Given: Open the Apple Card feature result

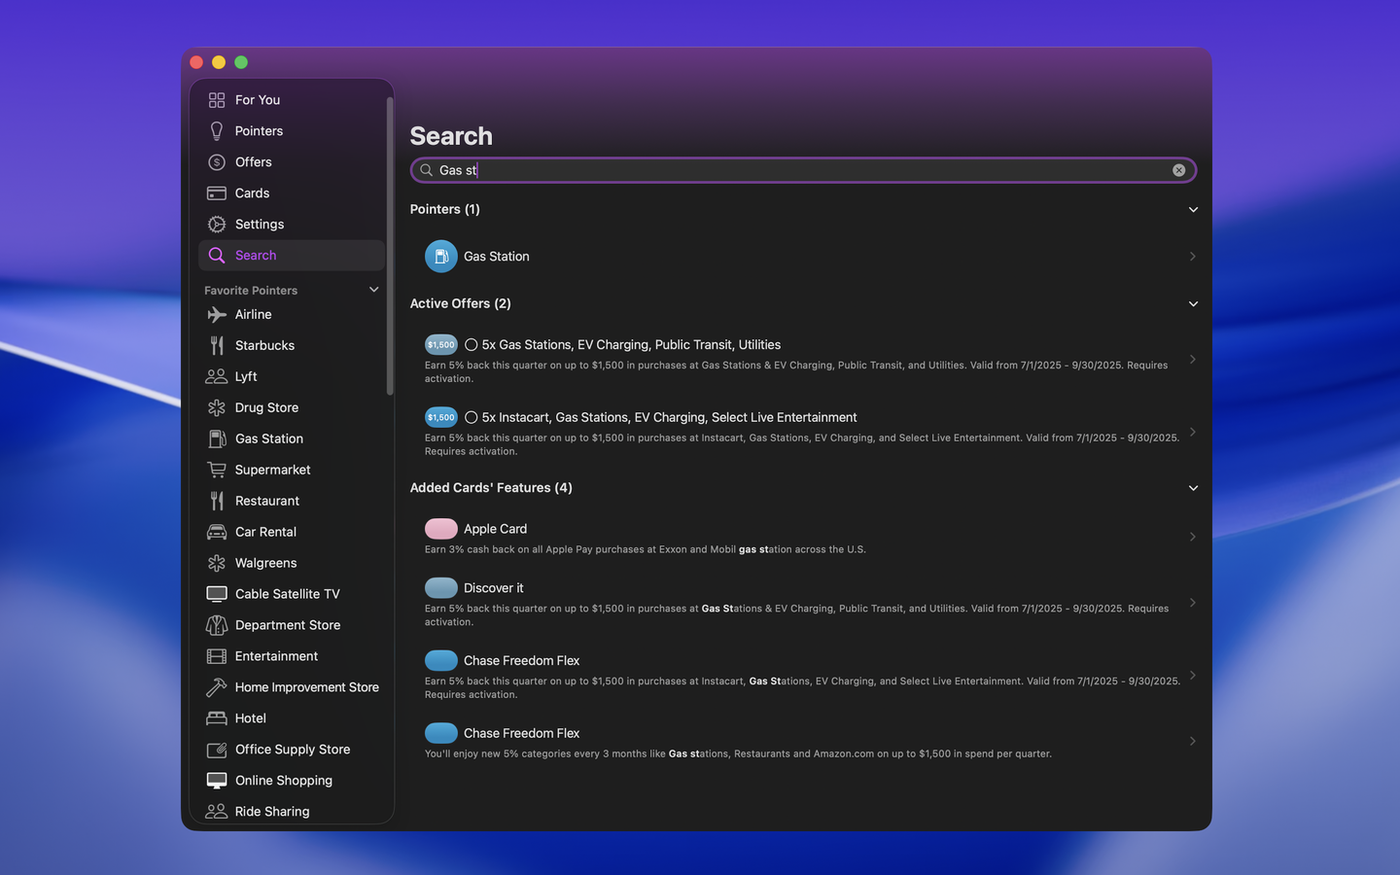Looking at the screenshot, I should click(800, 537).
